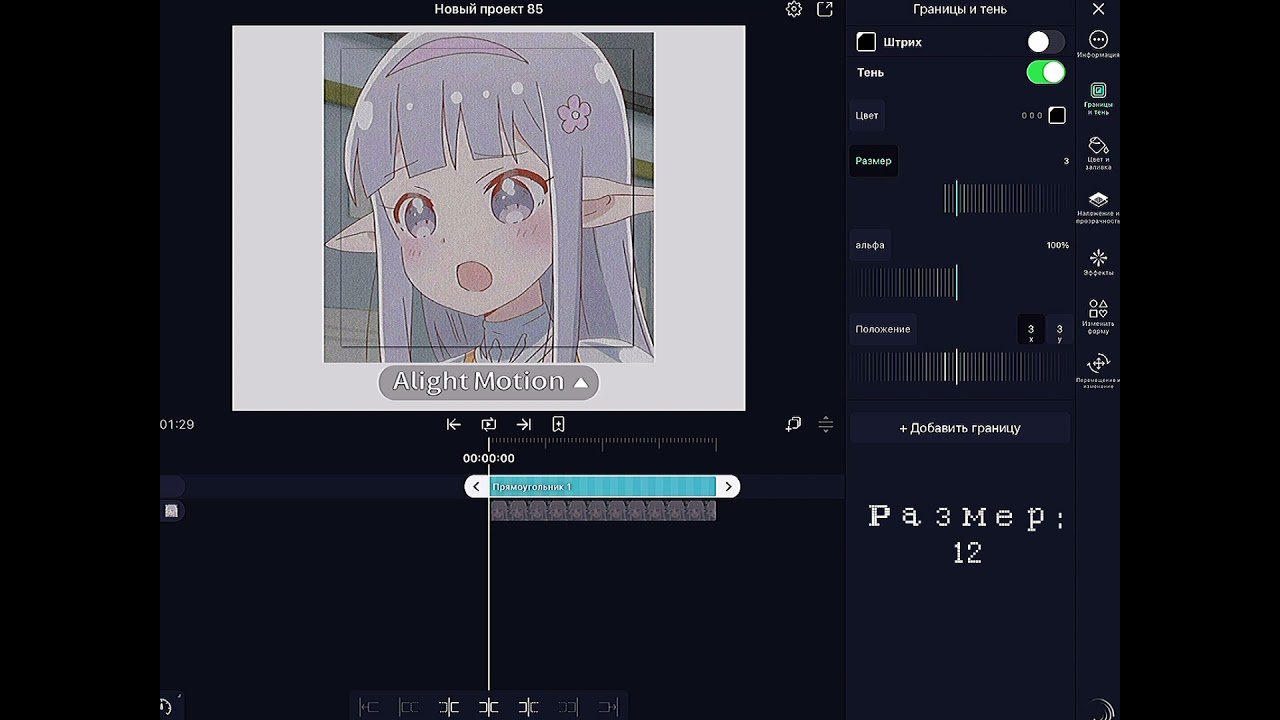Toggle the Штрих switch on
The height and width of the screenshot is (720, 1280).
point(1046,42)
